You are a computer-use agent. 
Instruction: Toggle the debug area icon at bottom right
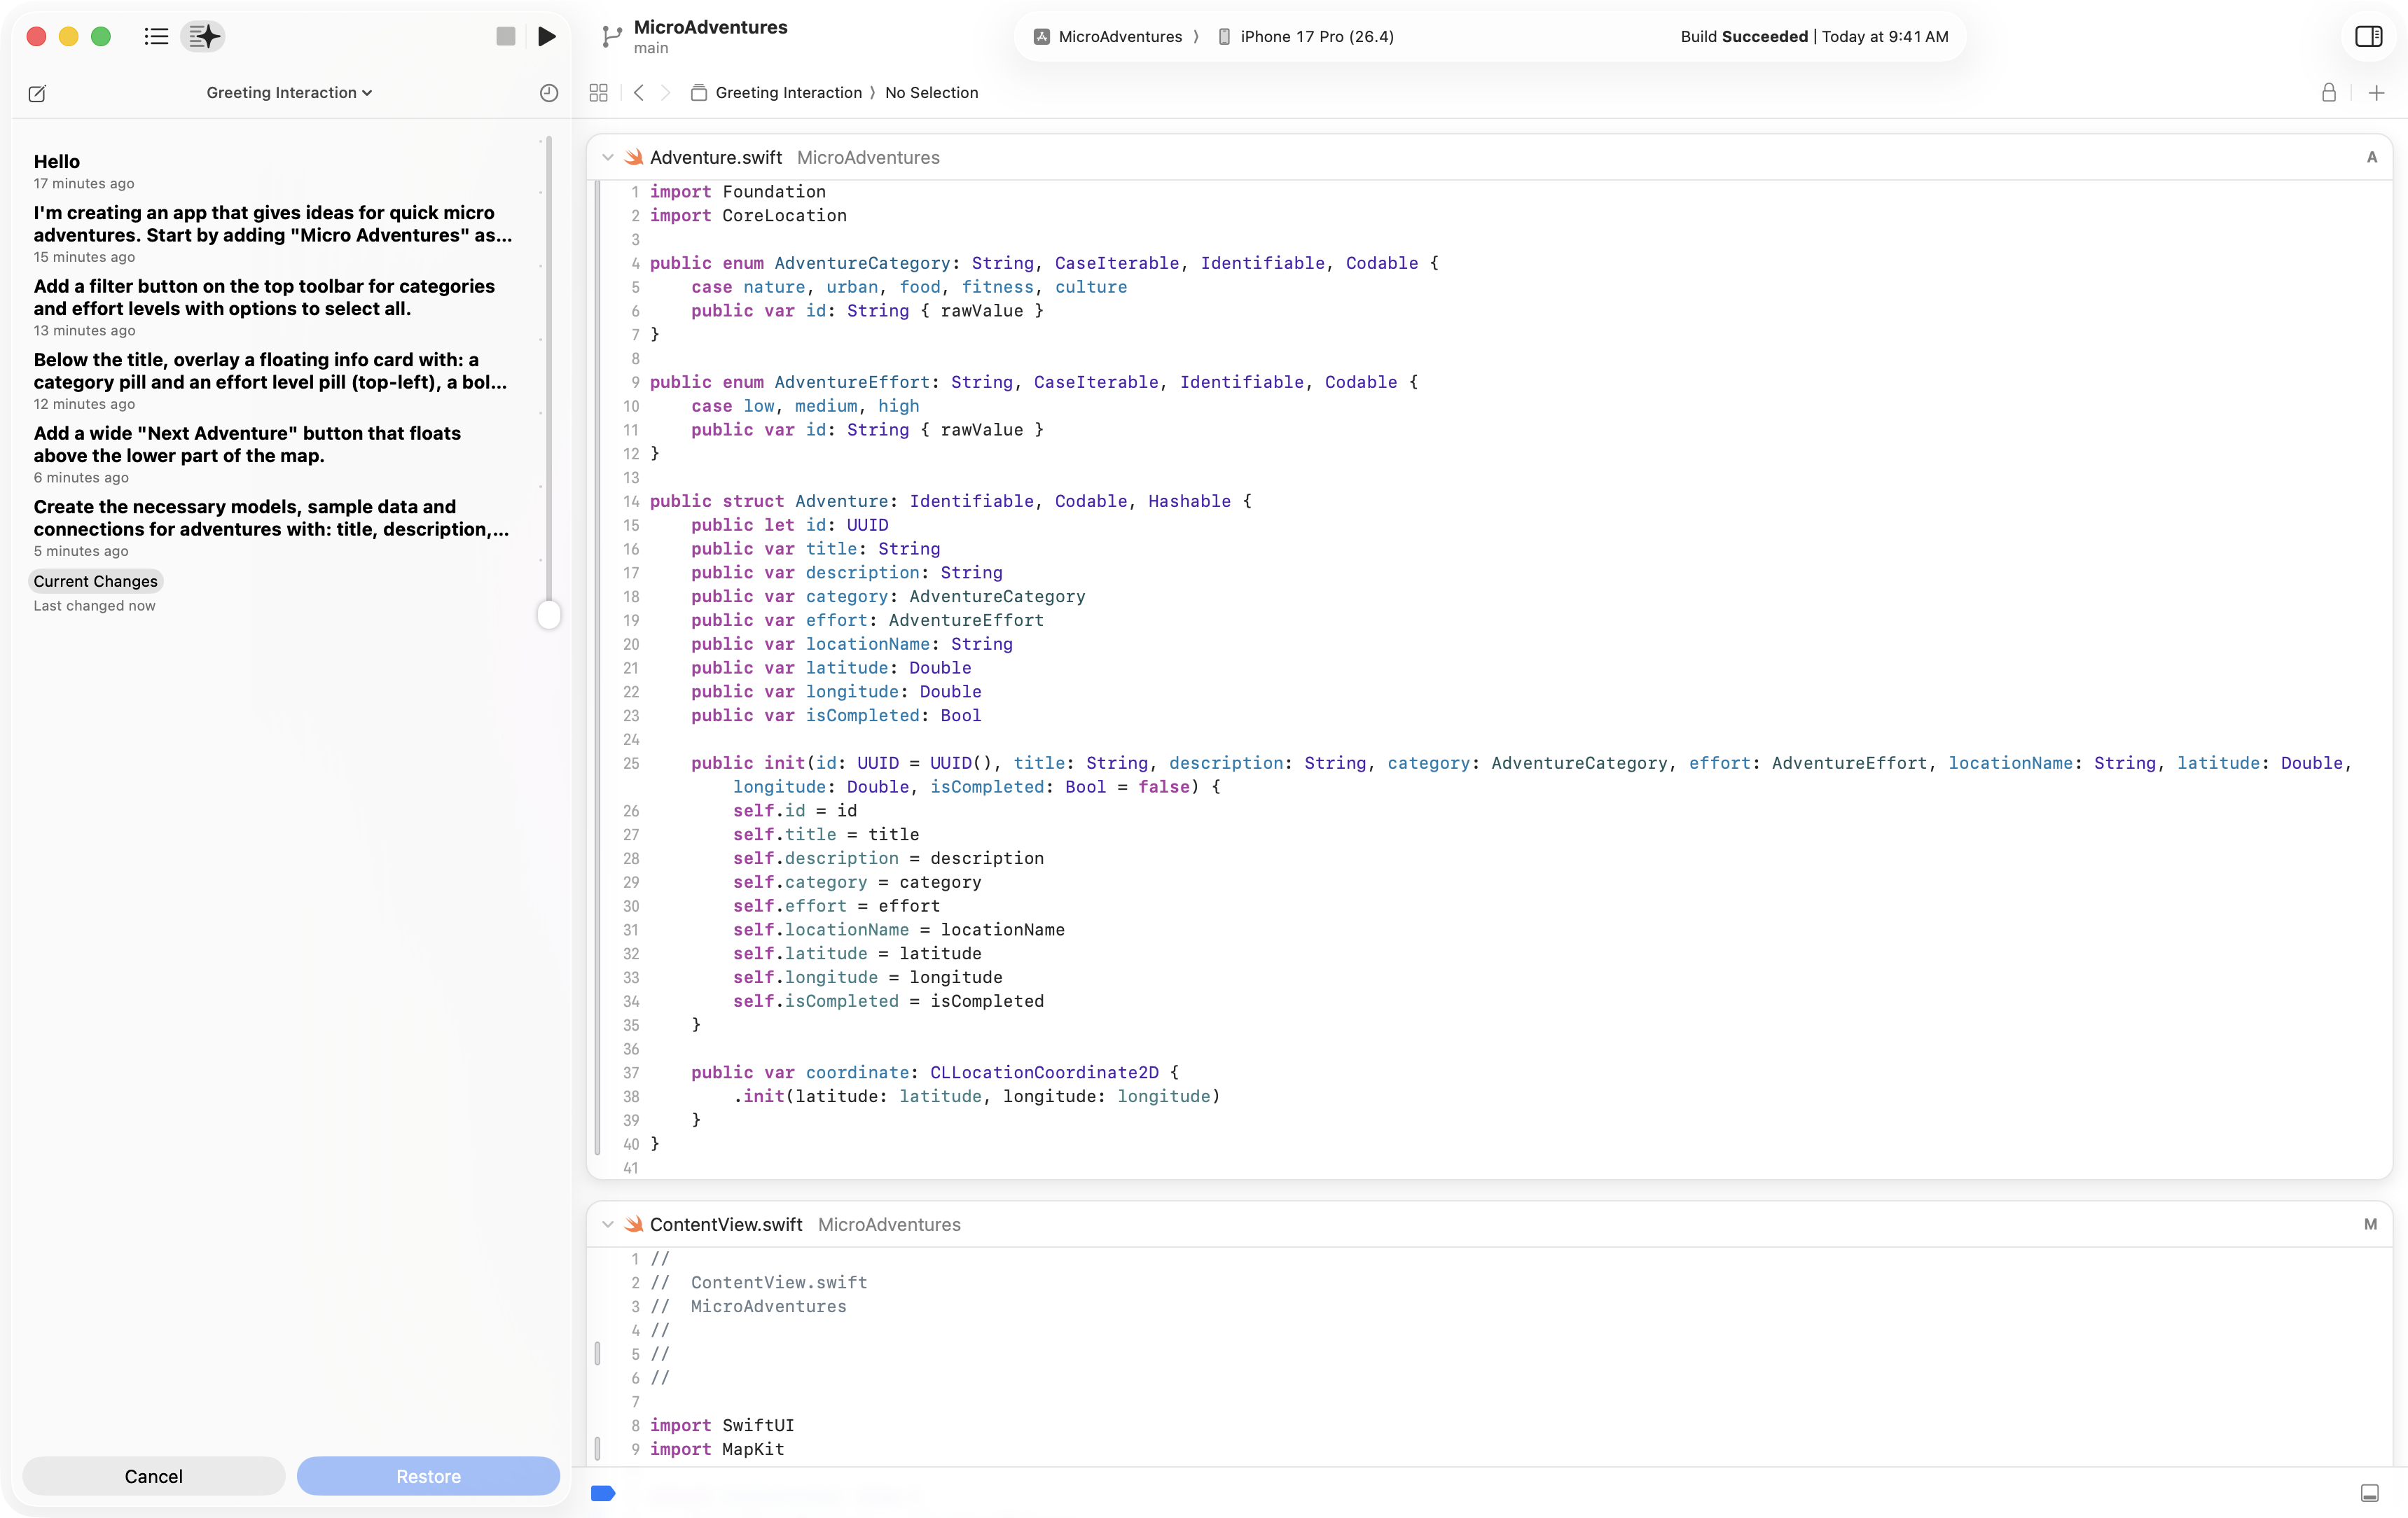click(x=2370, y=1494)
